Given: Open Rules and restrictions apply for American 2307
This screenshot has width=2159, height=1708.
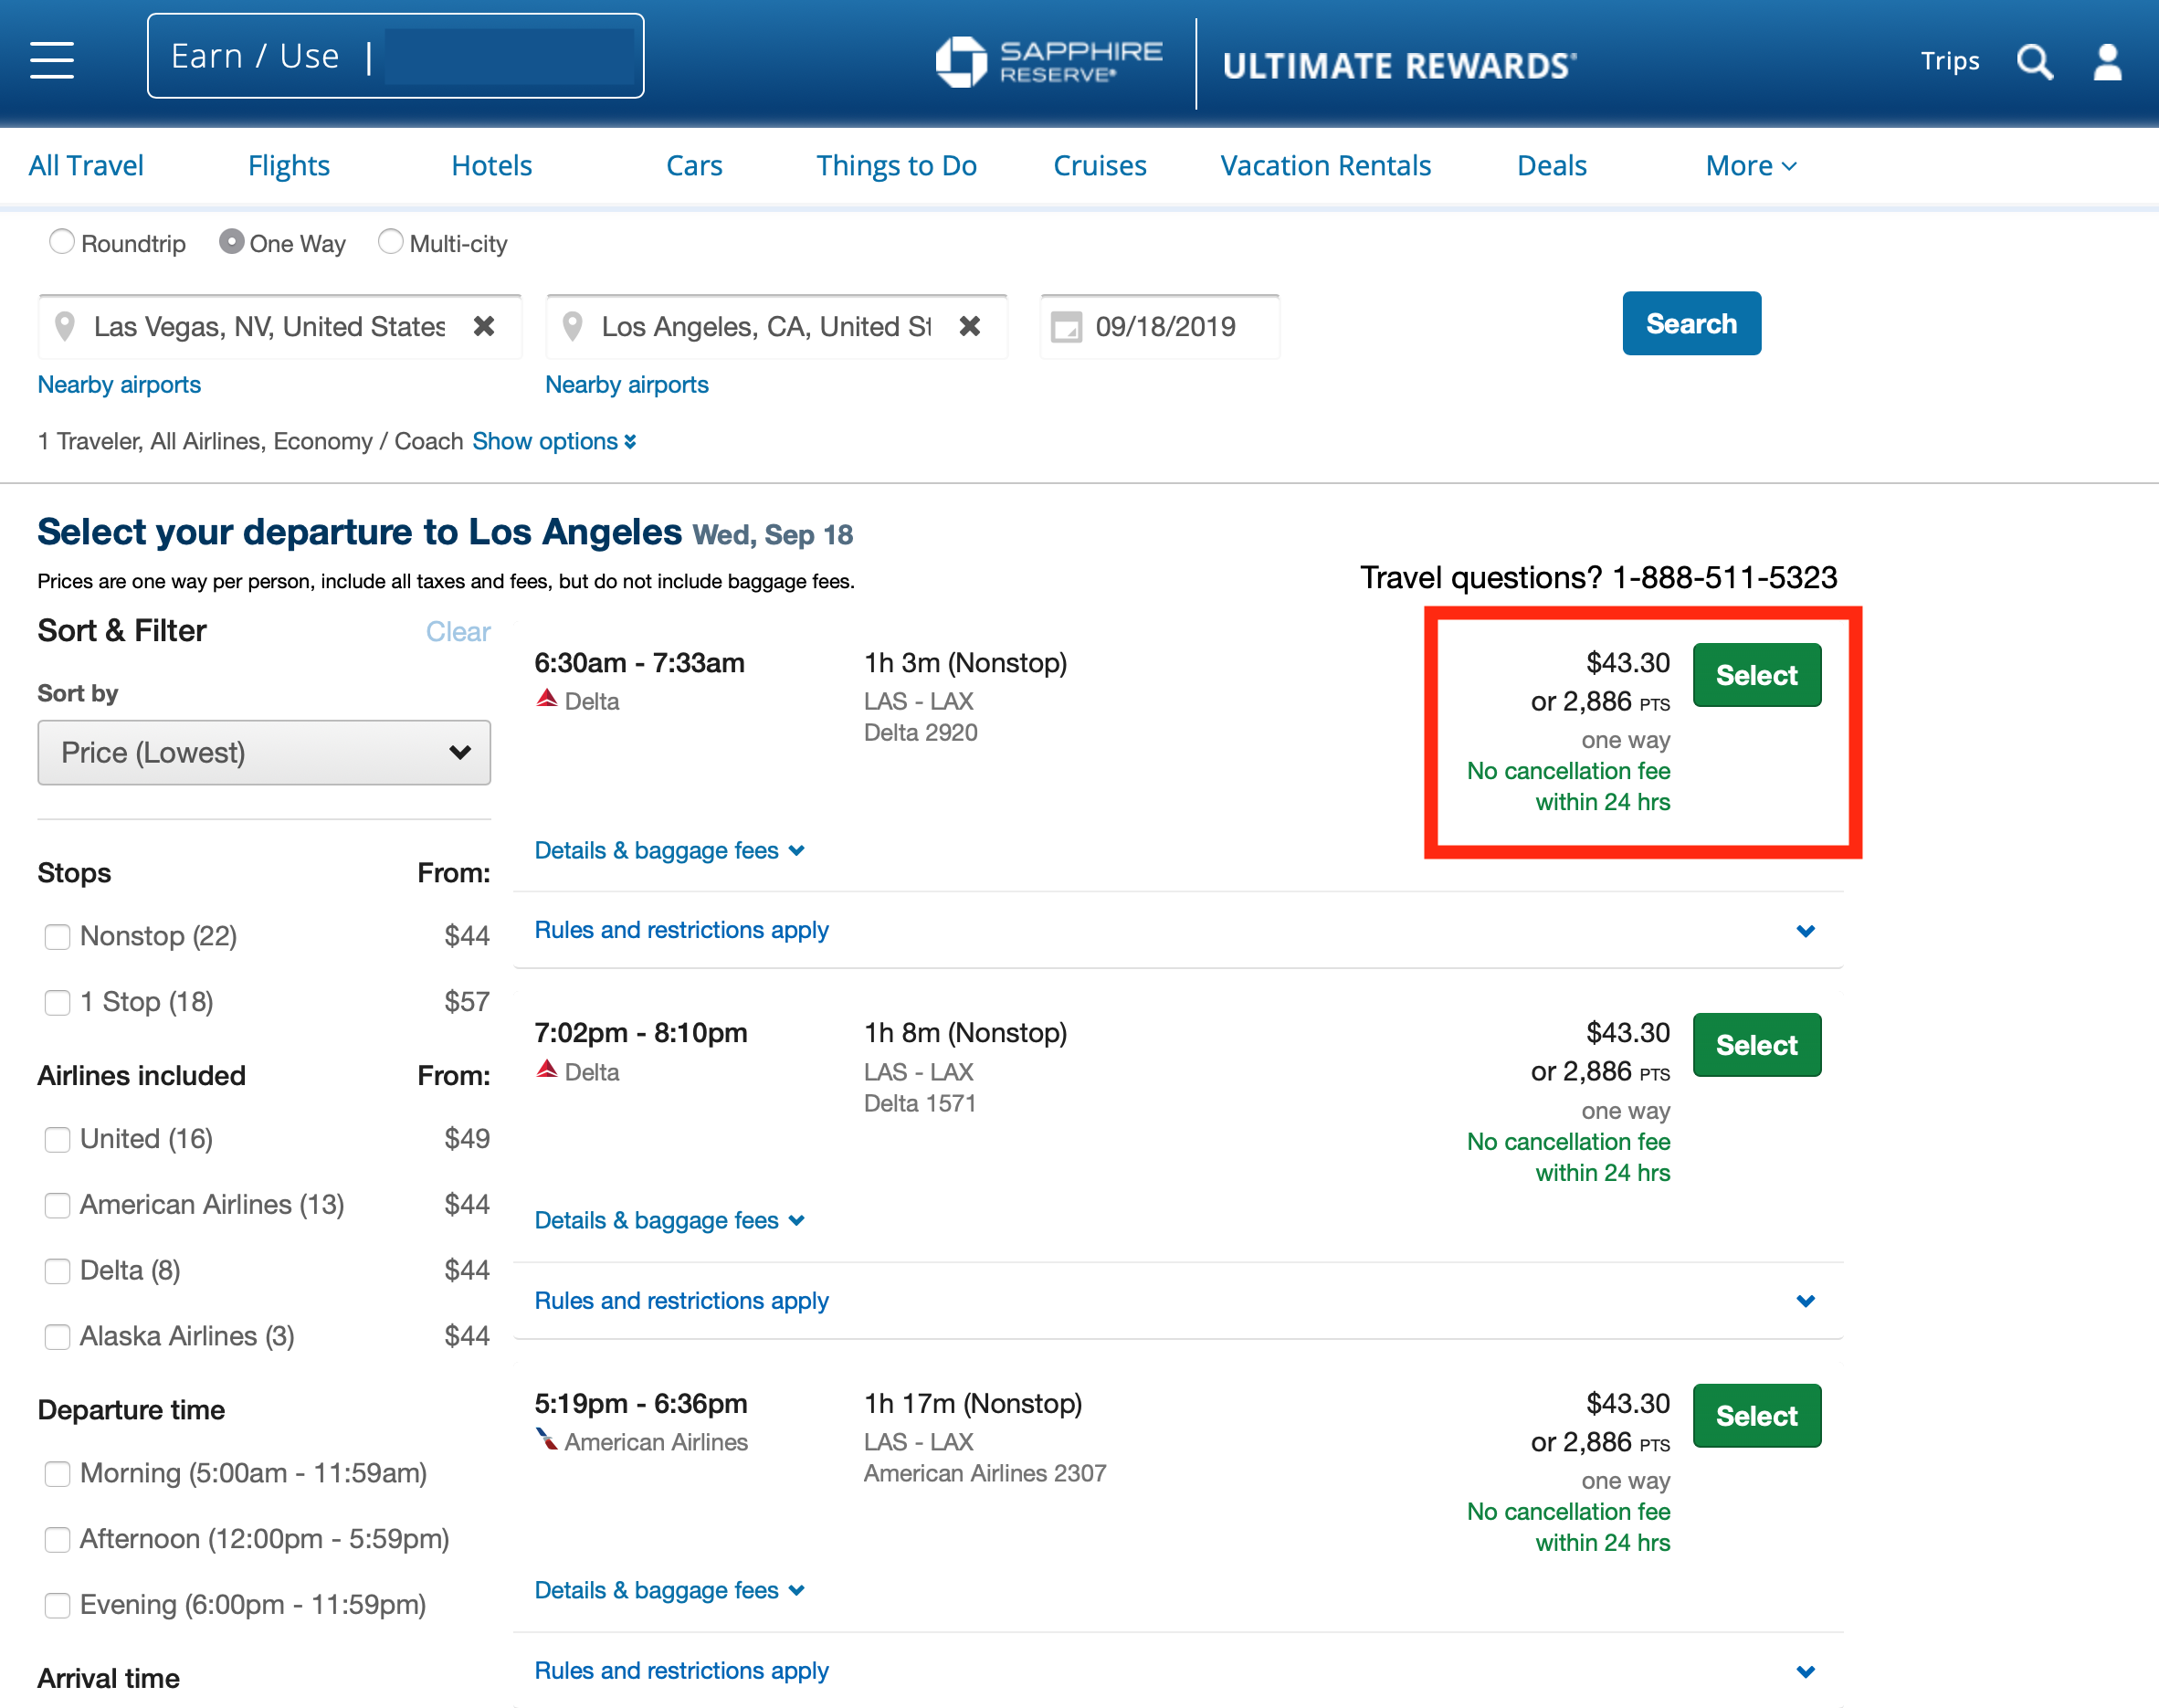Looking at the screenshot, I should [x=681, y=1671].
